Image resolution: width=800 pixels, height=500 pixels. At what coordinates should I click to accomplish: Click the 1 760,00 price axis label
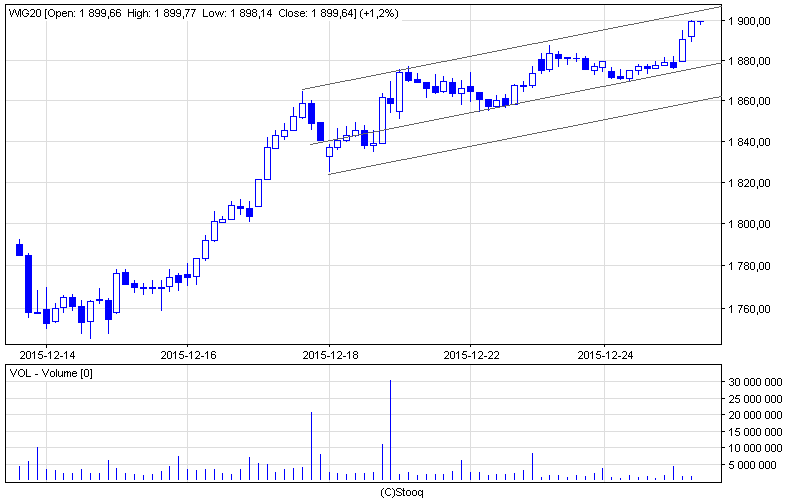749,309
